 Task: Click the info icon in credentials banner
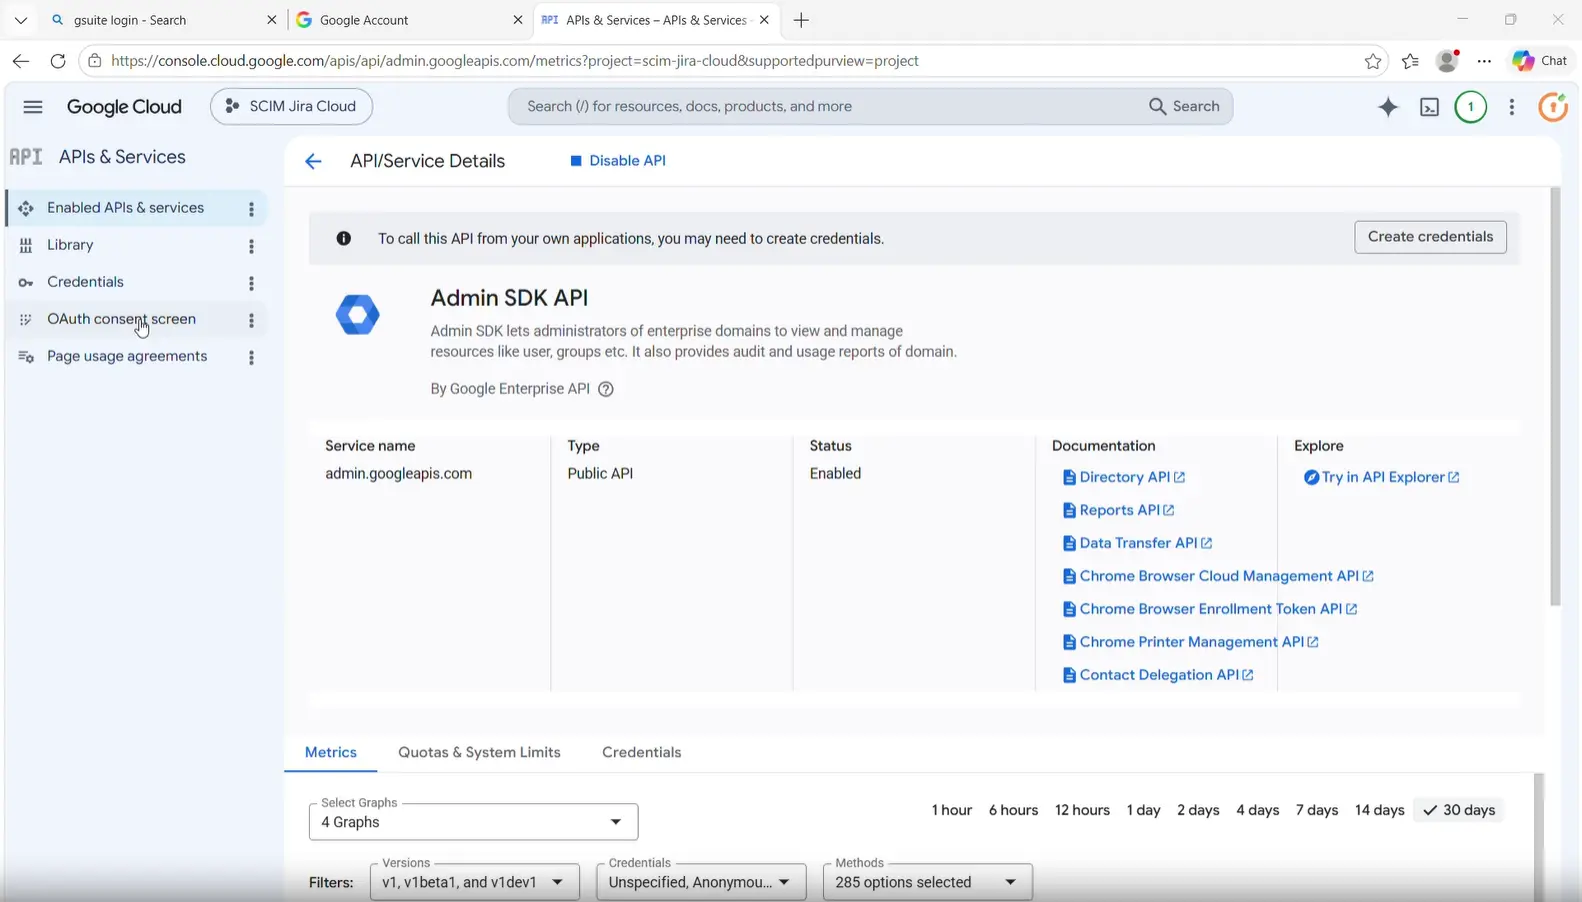[x=344, y=238]
